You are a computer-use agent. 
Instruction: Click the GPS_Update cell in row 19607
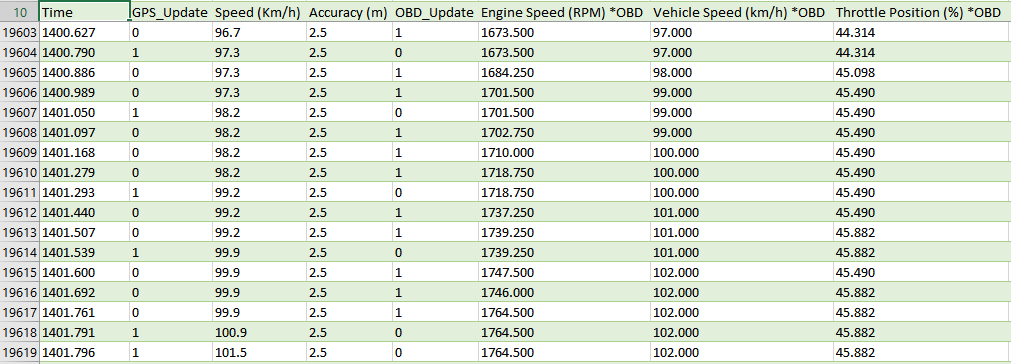click(170, 113)
